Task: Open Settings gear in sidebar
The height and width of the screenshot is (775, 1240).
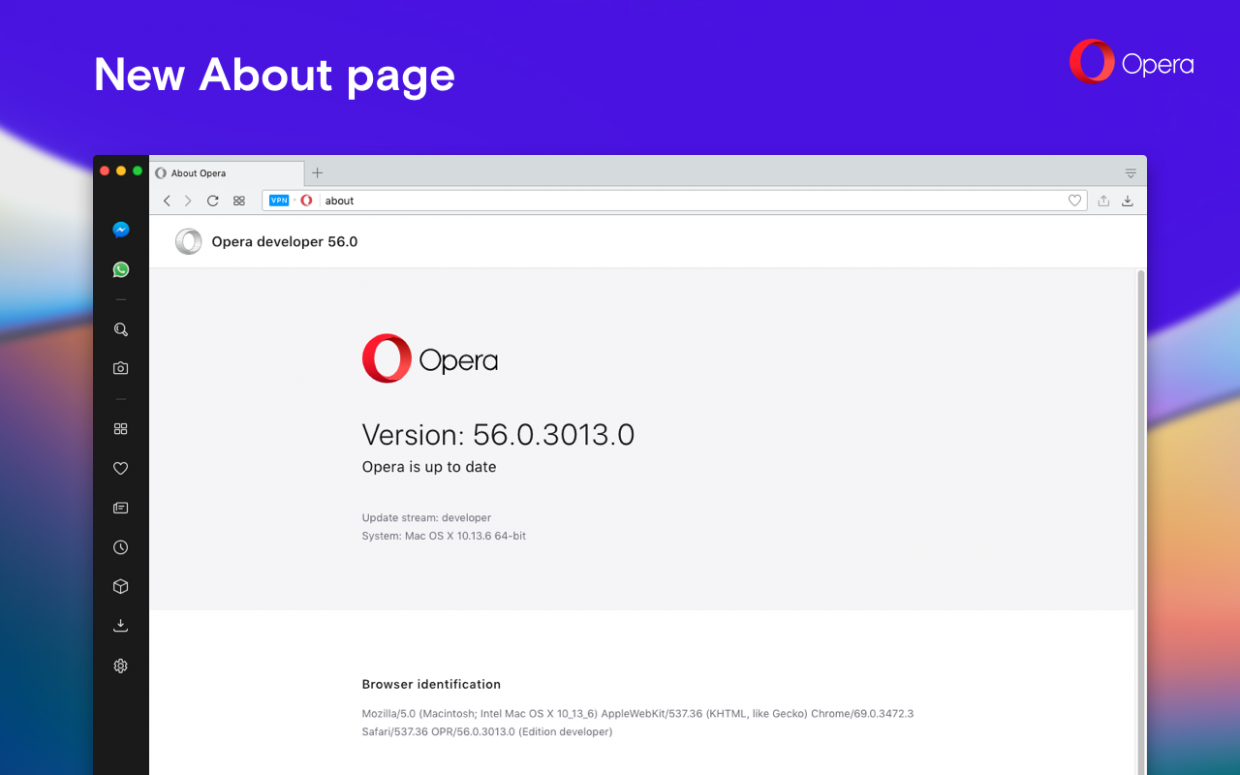Action: (121, 666)
